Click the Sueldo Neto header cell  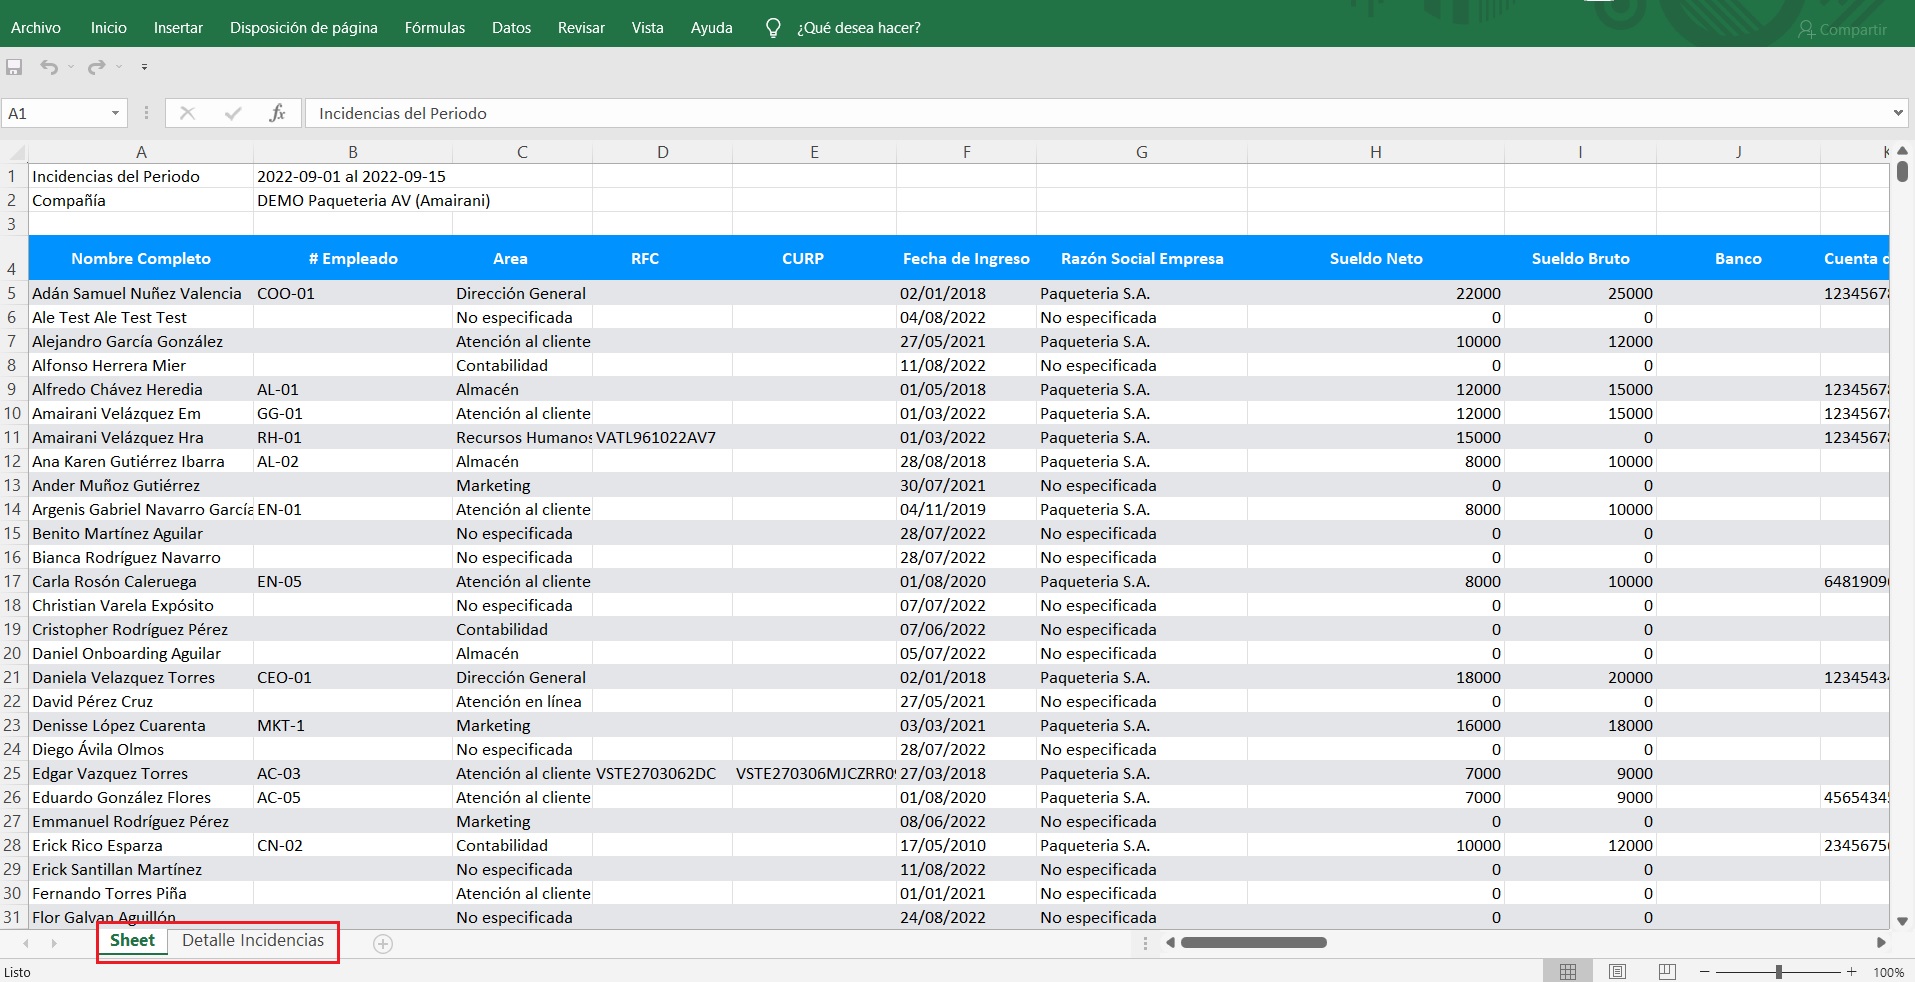coord(1376,259)
